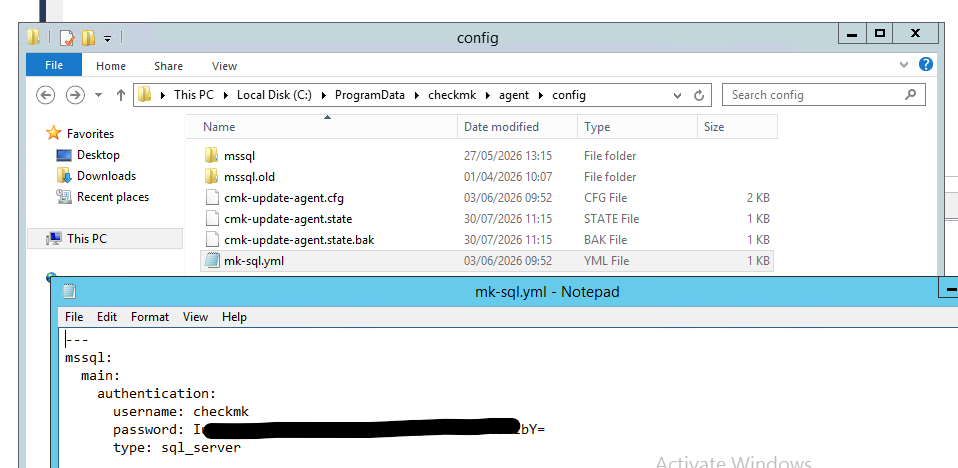Close the config Explorer window
This screenshot has height=468, width=958.
point(915,34)
